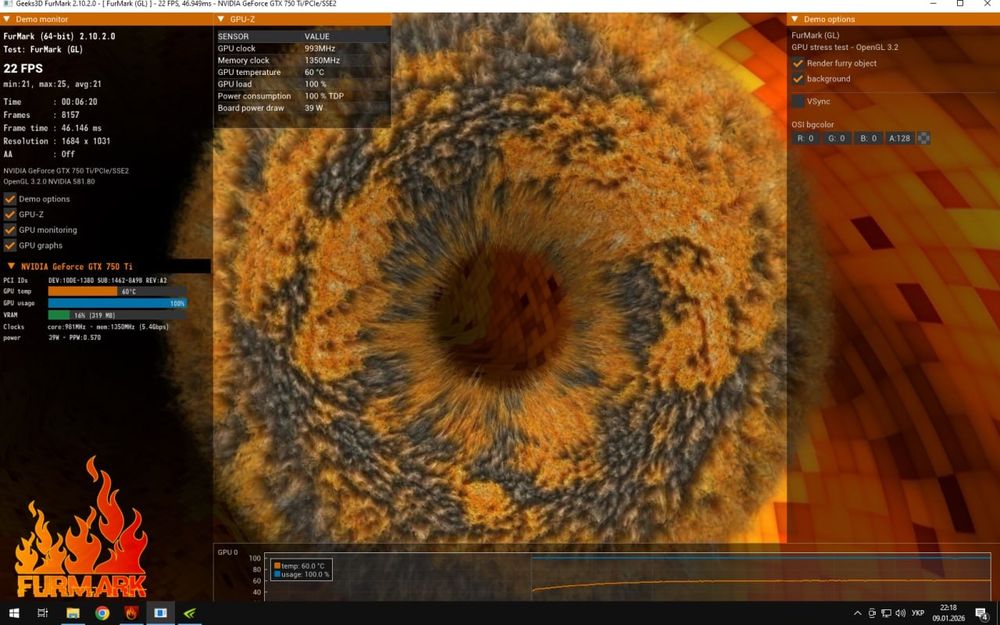Viewport: 1000px width, 625px height.
Task: Switch to FurMark flame taskbar icon
Action: point(131,614)
